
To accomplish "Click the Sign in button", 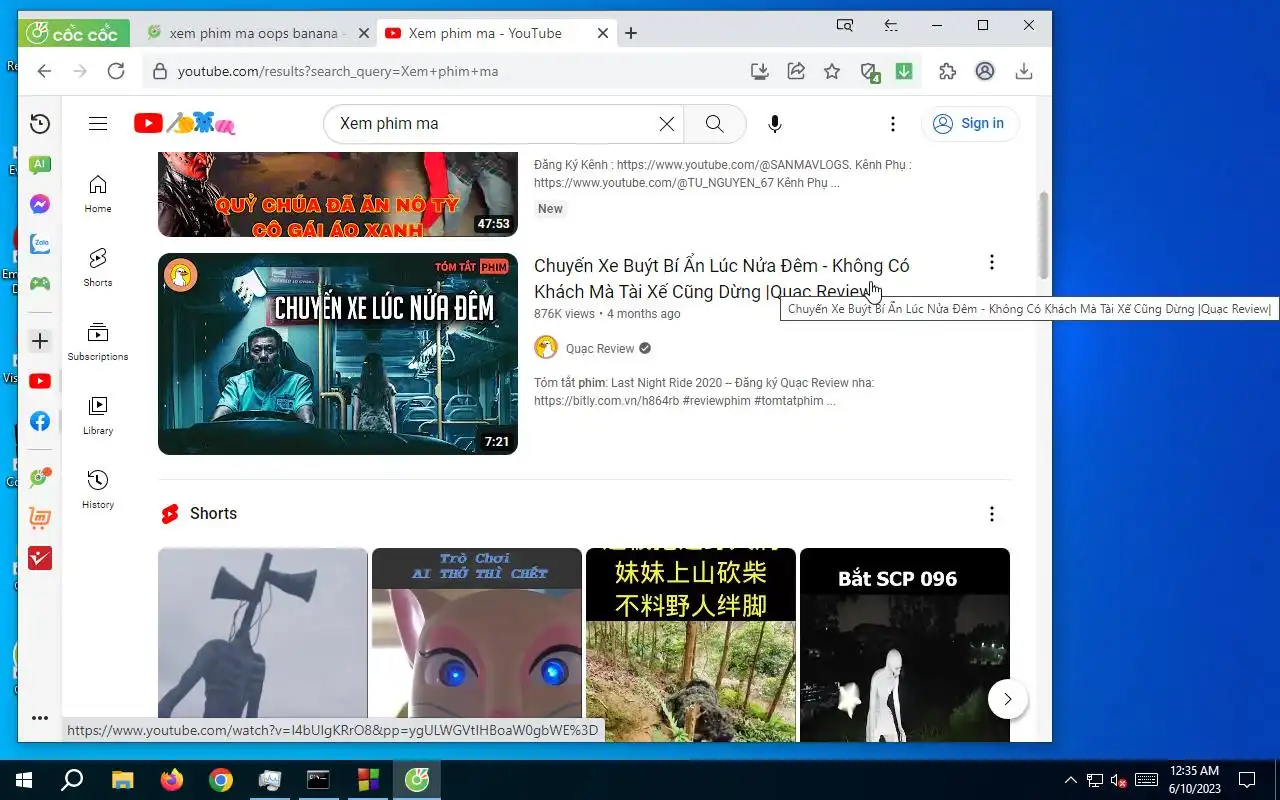I will point(969,124).
